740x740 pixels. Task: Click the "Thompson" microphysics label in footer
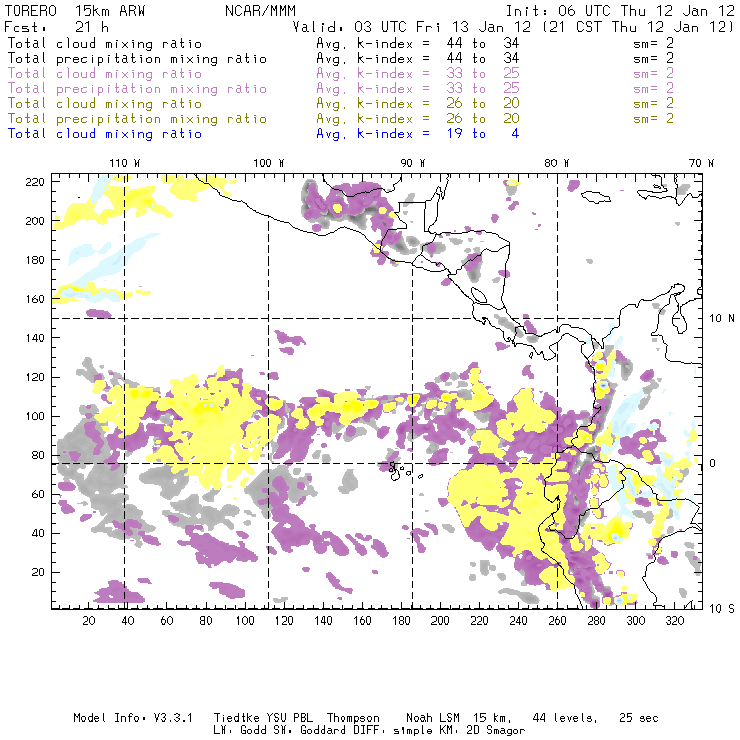pyautogui.click(x=353, y=718)
